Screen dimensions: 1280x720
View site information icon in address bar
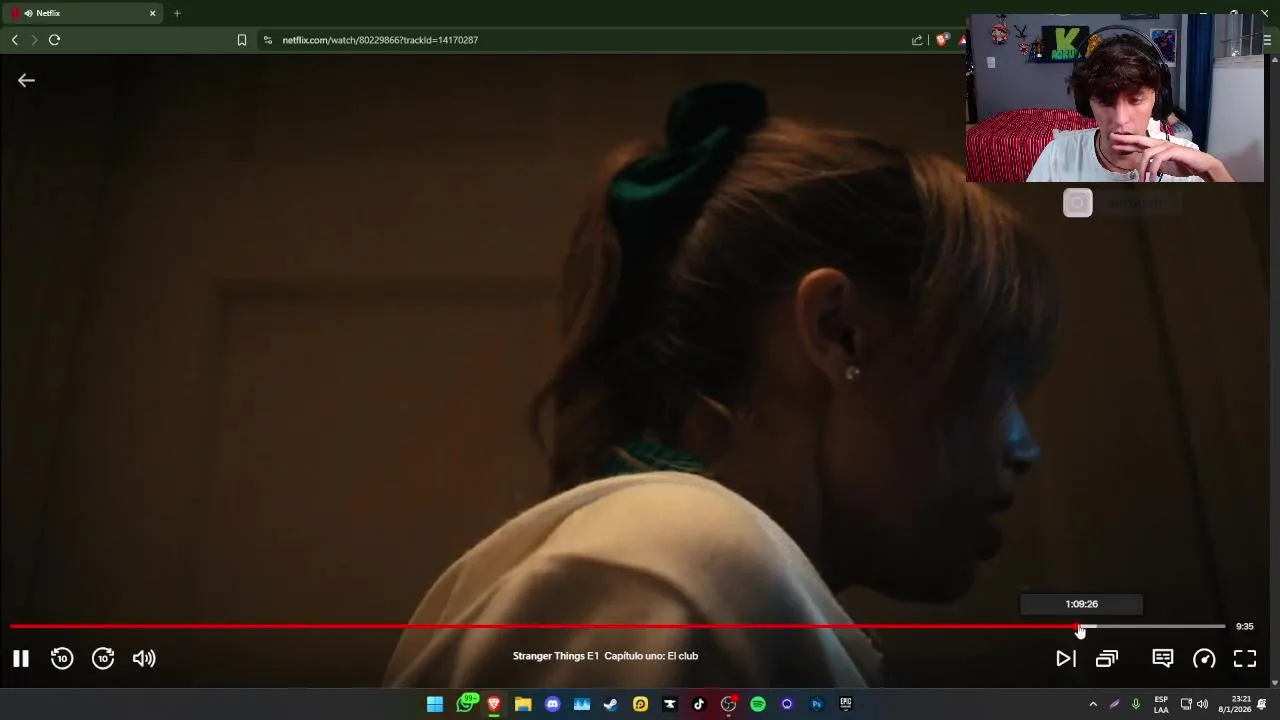coord(267,40)
